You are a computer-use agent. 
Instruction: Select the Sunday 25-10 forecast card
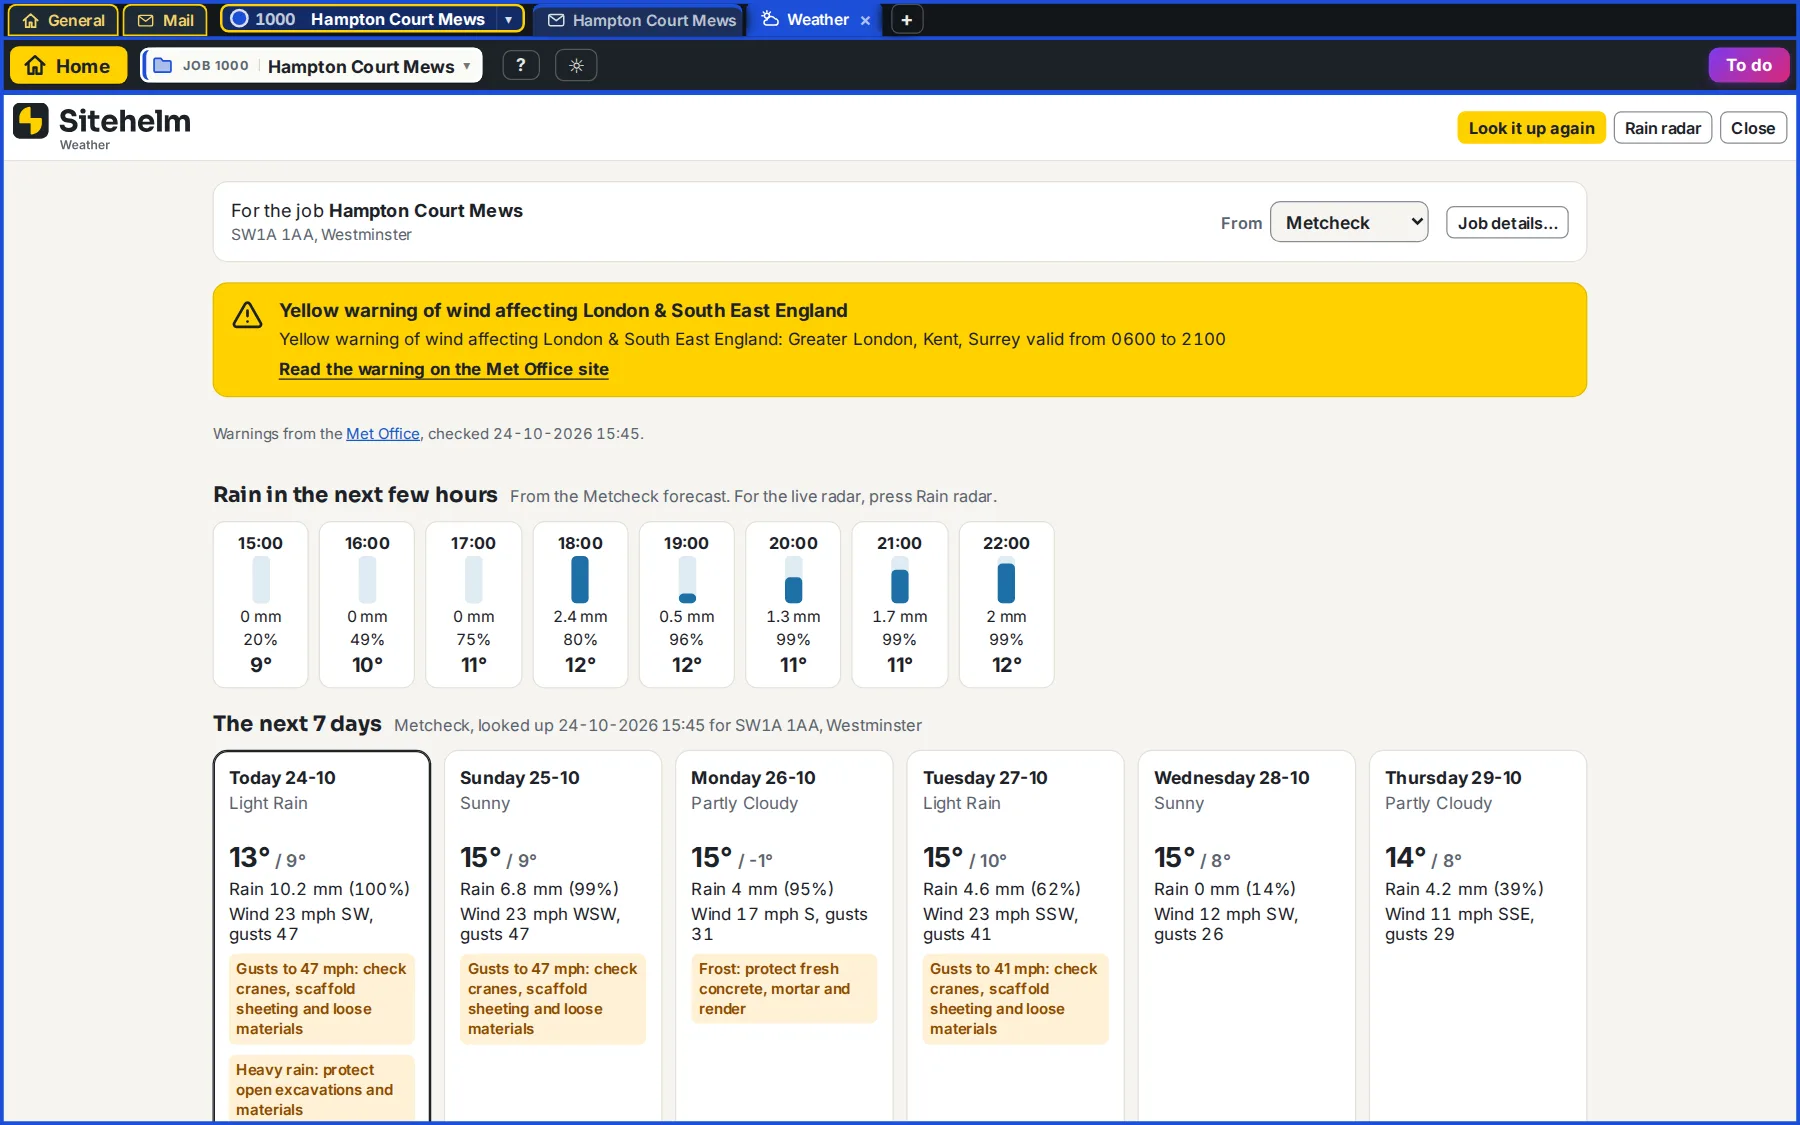(x=553, y=937)
